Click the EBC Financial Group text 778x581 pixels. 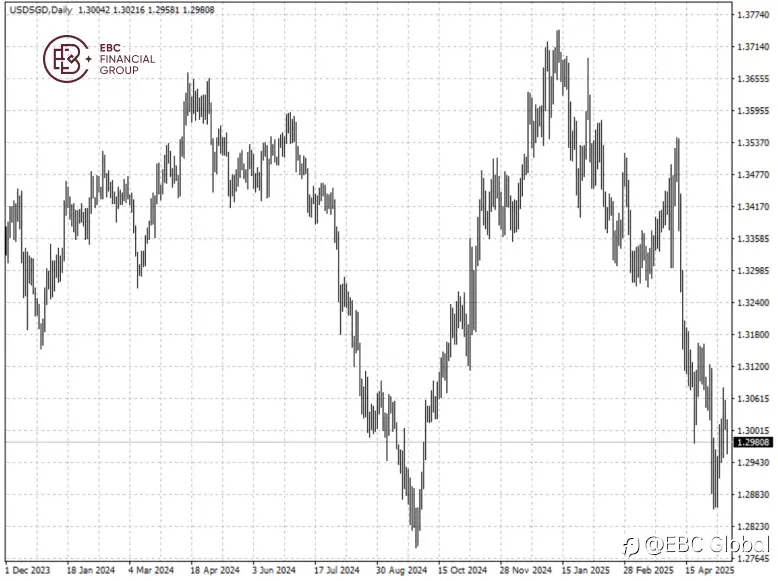coord(127,59)
